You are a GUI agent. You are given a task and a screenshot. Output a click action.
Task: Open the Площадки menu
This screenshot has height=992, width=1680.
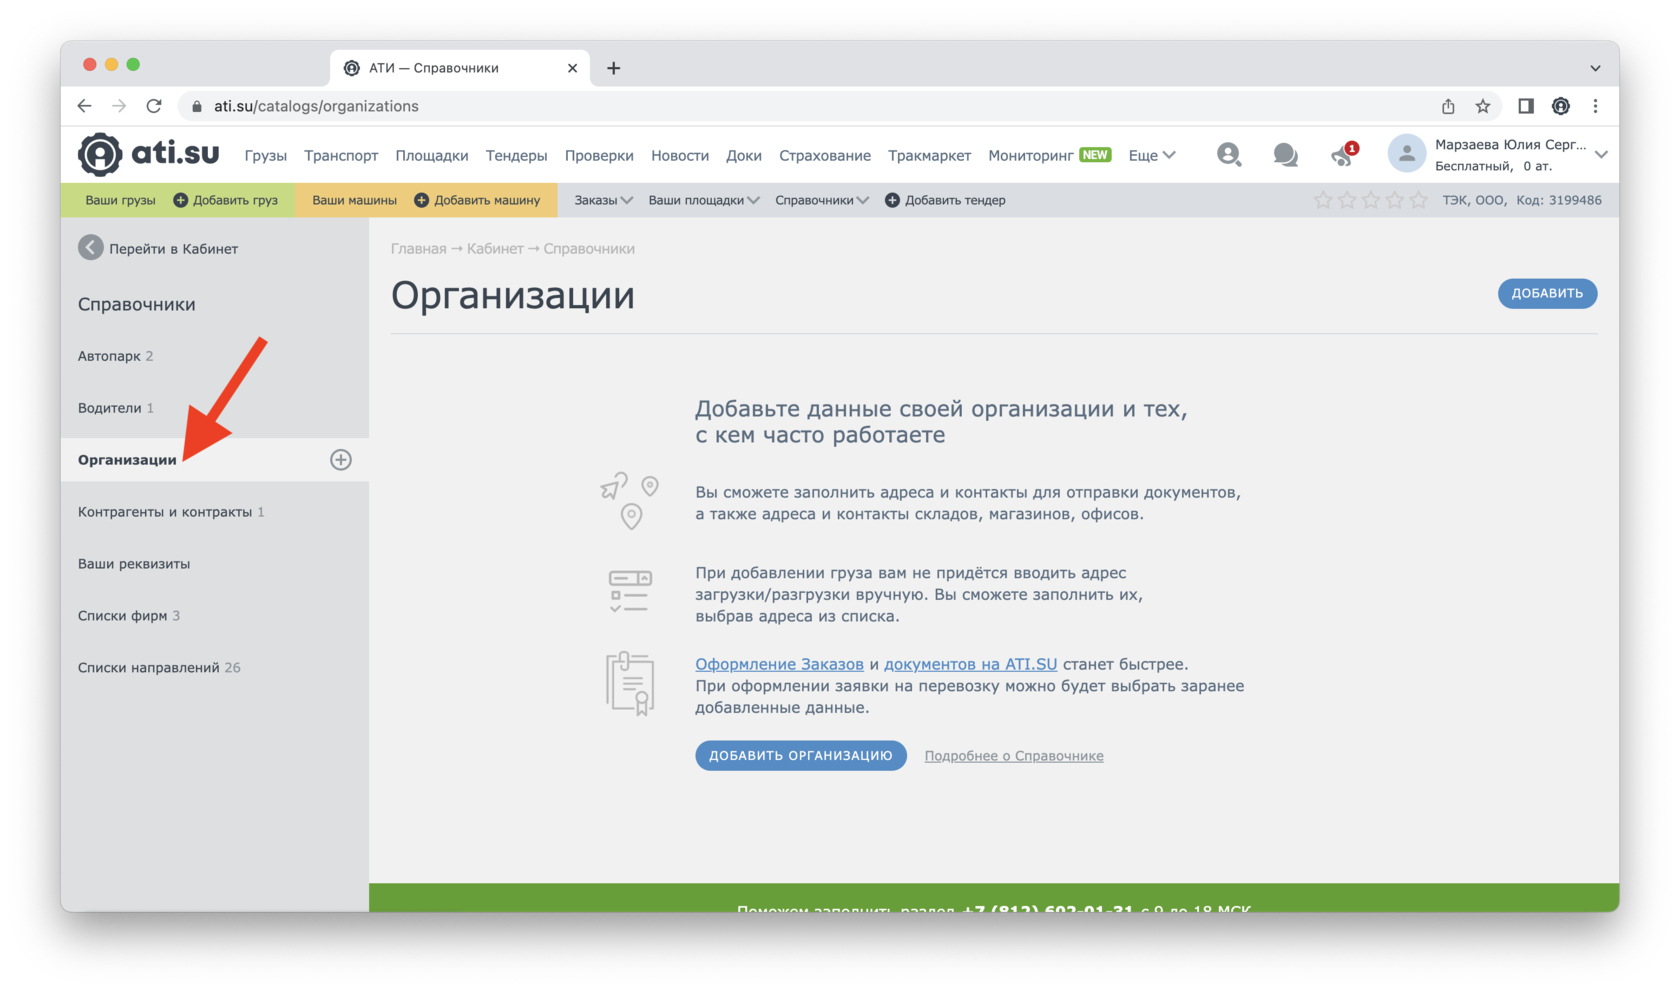432,155
